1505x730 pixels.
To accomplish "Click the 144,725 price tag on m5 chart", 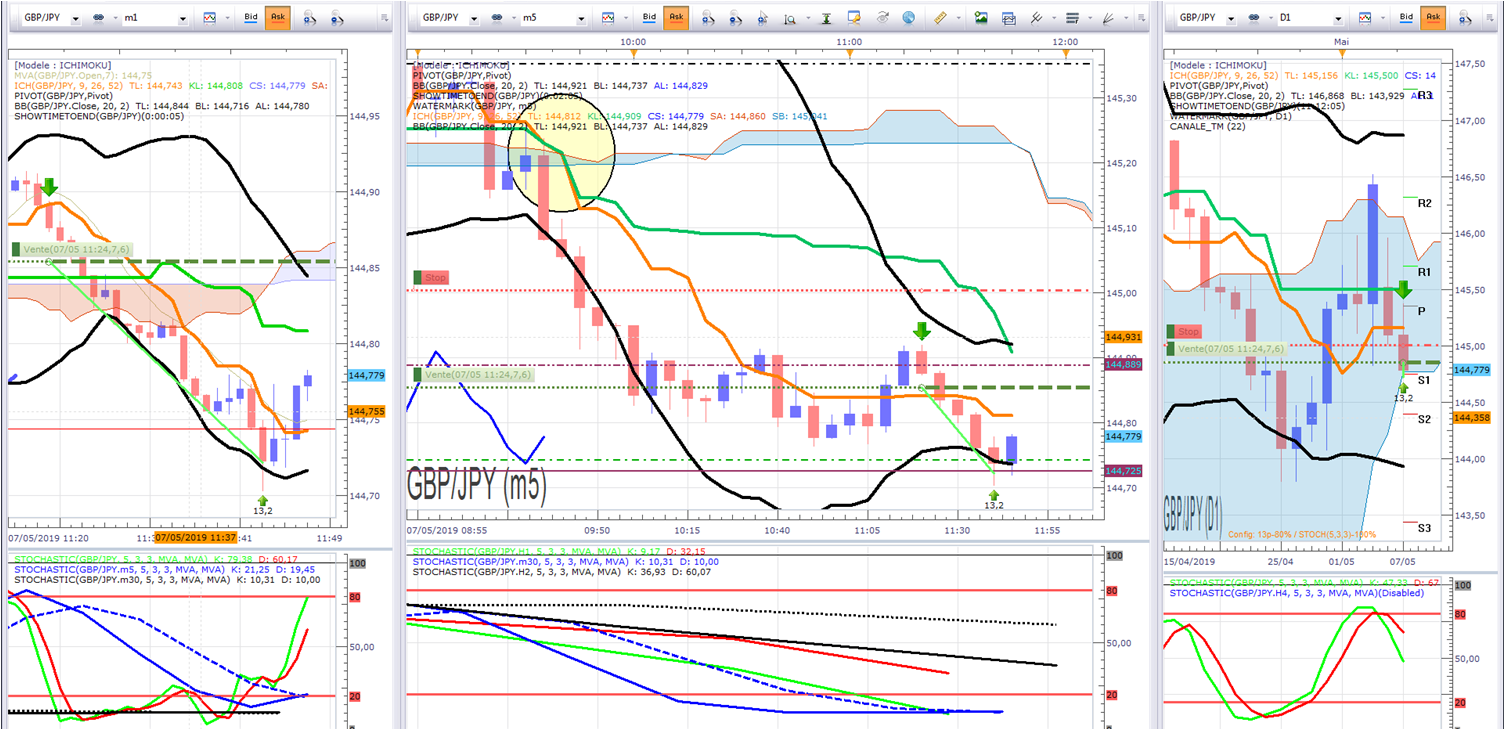I will coord(1122,470).
